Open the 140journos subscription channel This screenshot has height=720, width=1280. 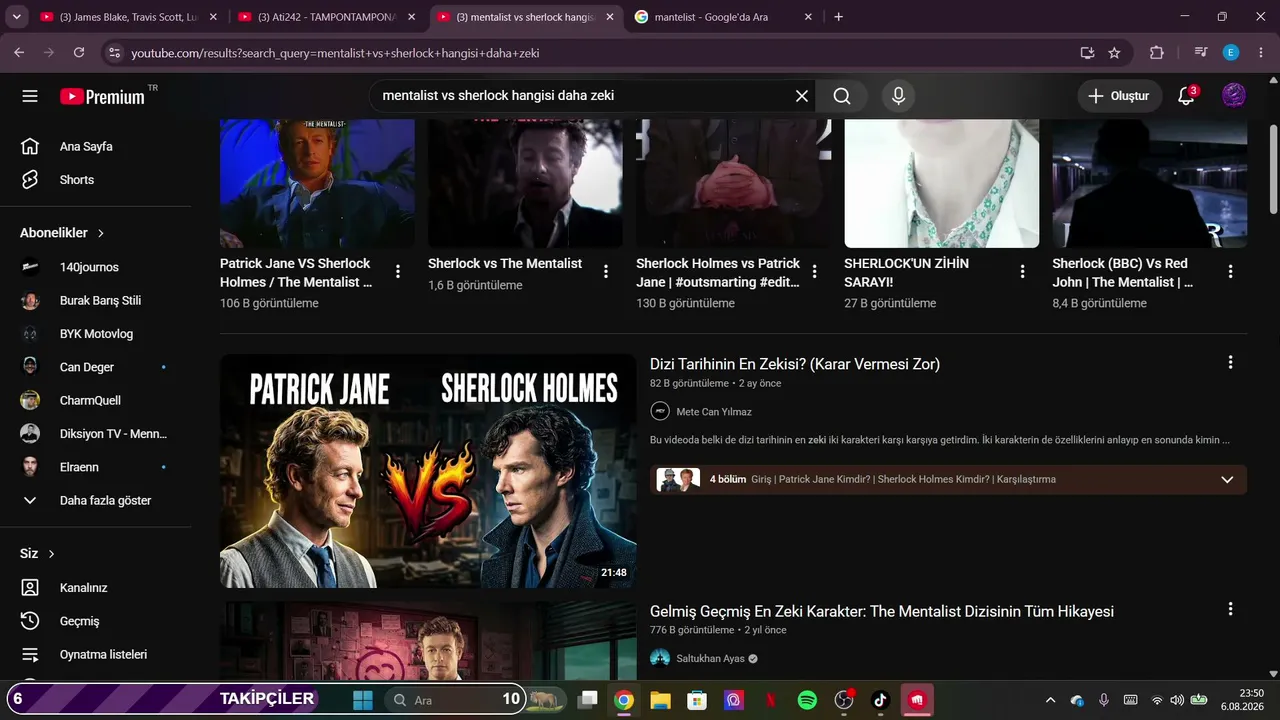(x=96, y=267)
